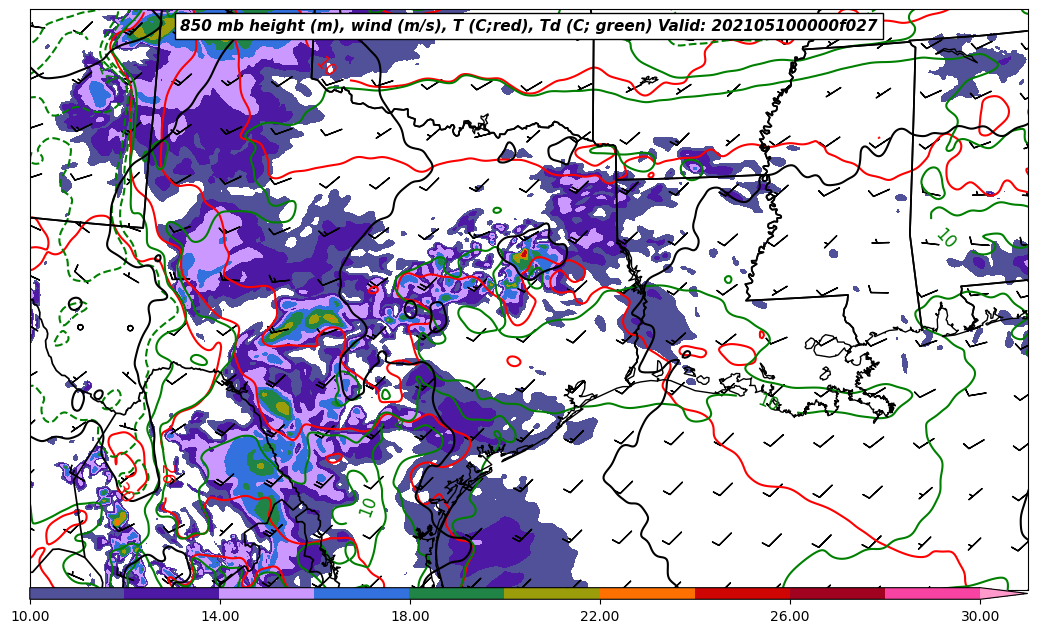Viewport: 1037px width, 633px height.
Task: Click the dark purple 12–14 colorbar segment
Action: [x=172, y=593]
